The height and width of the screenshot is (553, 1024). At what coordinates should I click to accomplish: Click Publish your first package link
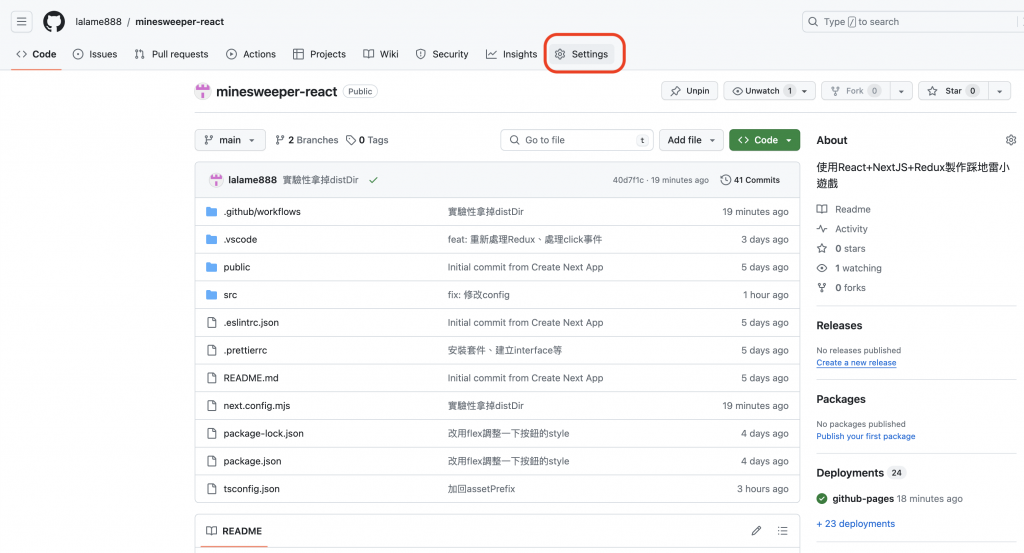[866, 436]
